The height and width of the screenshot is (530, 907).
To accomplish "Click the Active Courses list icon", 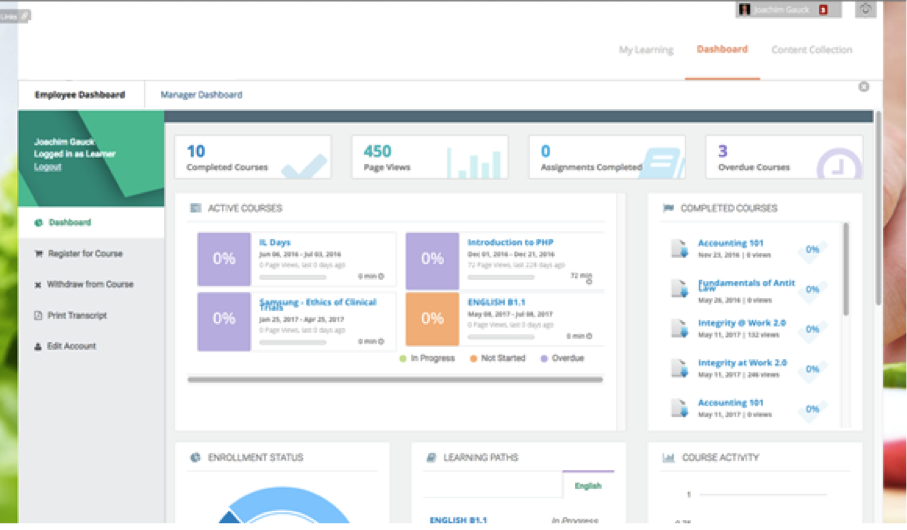I will pyautogui.click(x=195, y=208).
